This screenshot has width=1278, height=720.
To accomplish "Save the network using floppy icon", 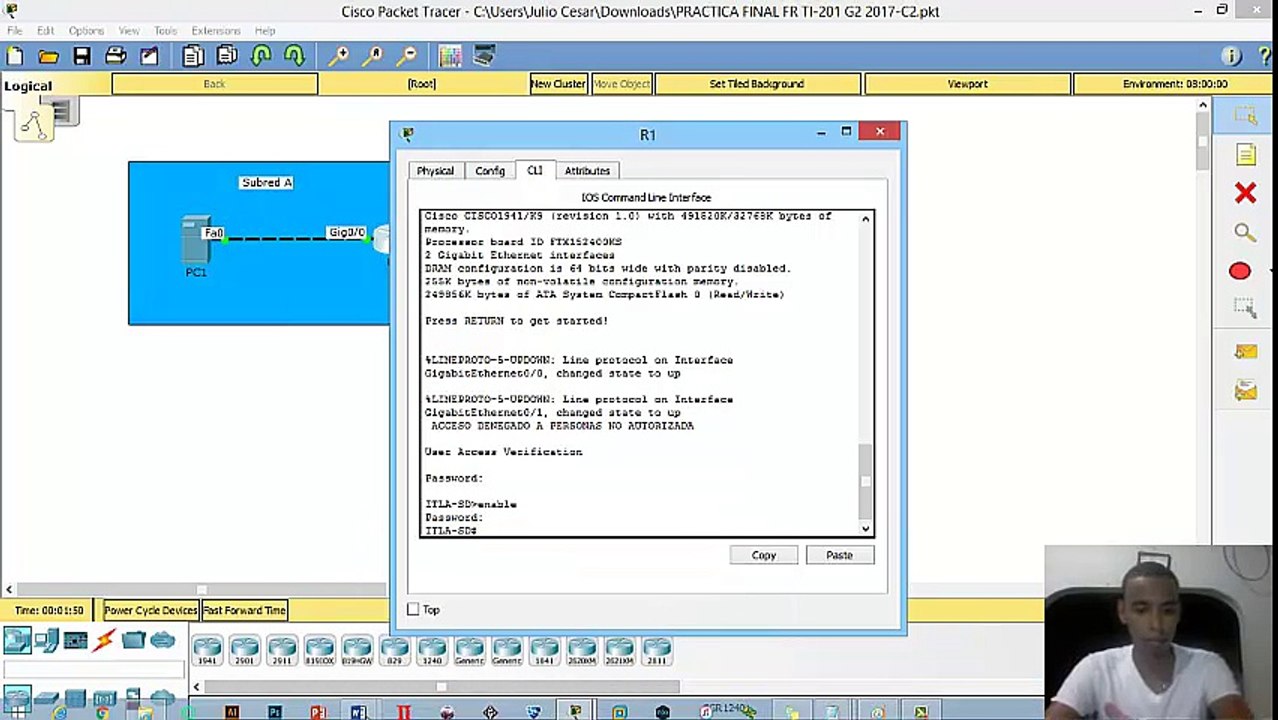I will [x=82, y=56].
